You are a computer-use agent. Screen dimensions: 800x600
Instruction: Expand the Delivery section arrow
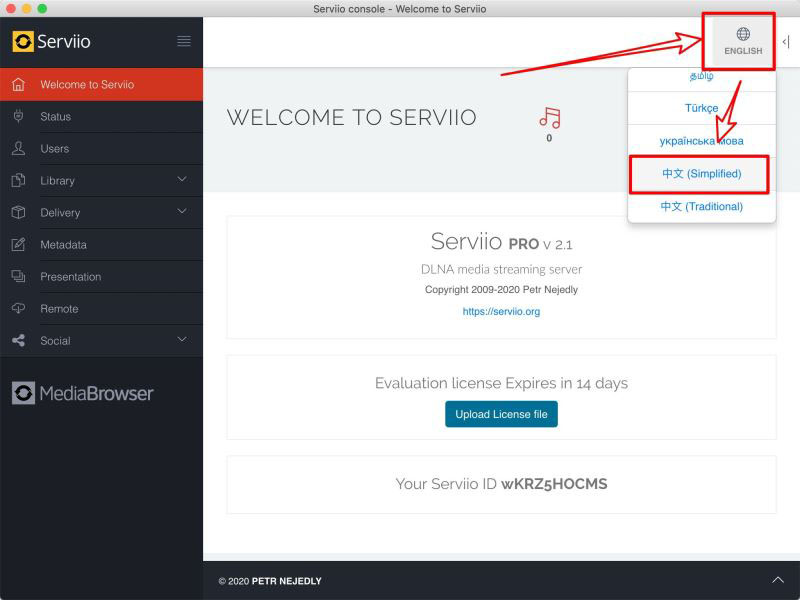182,211
